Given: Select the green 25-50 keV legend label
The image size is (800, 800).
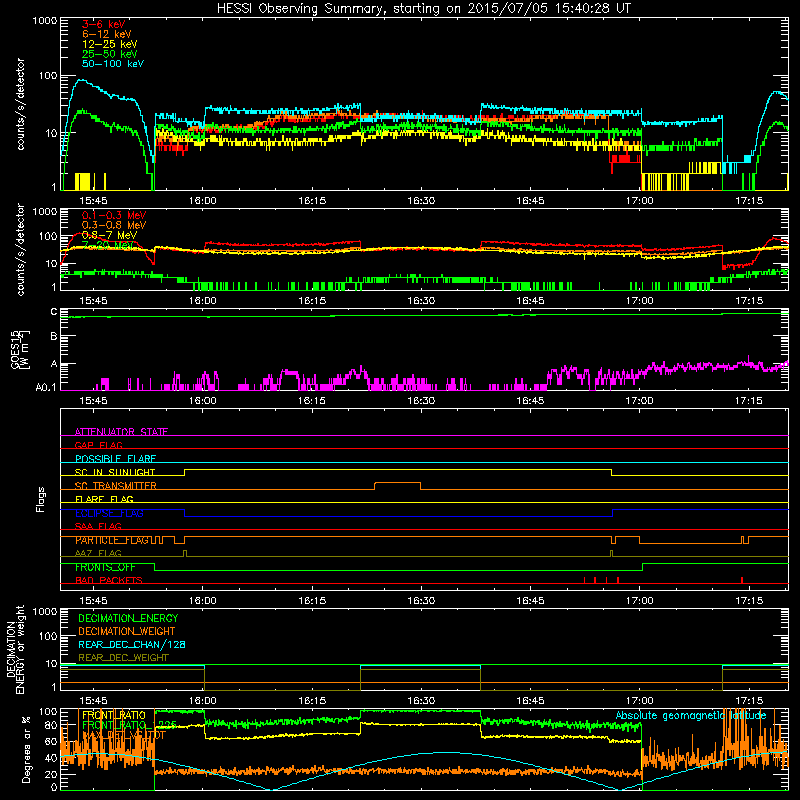Looking at the screenshot, I should 109,54.
